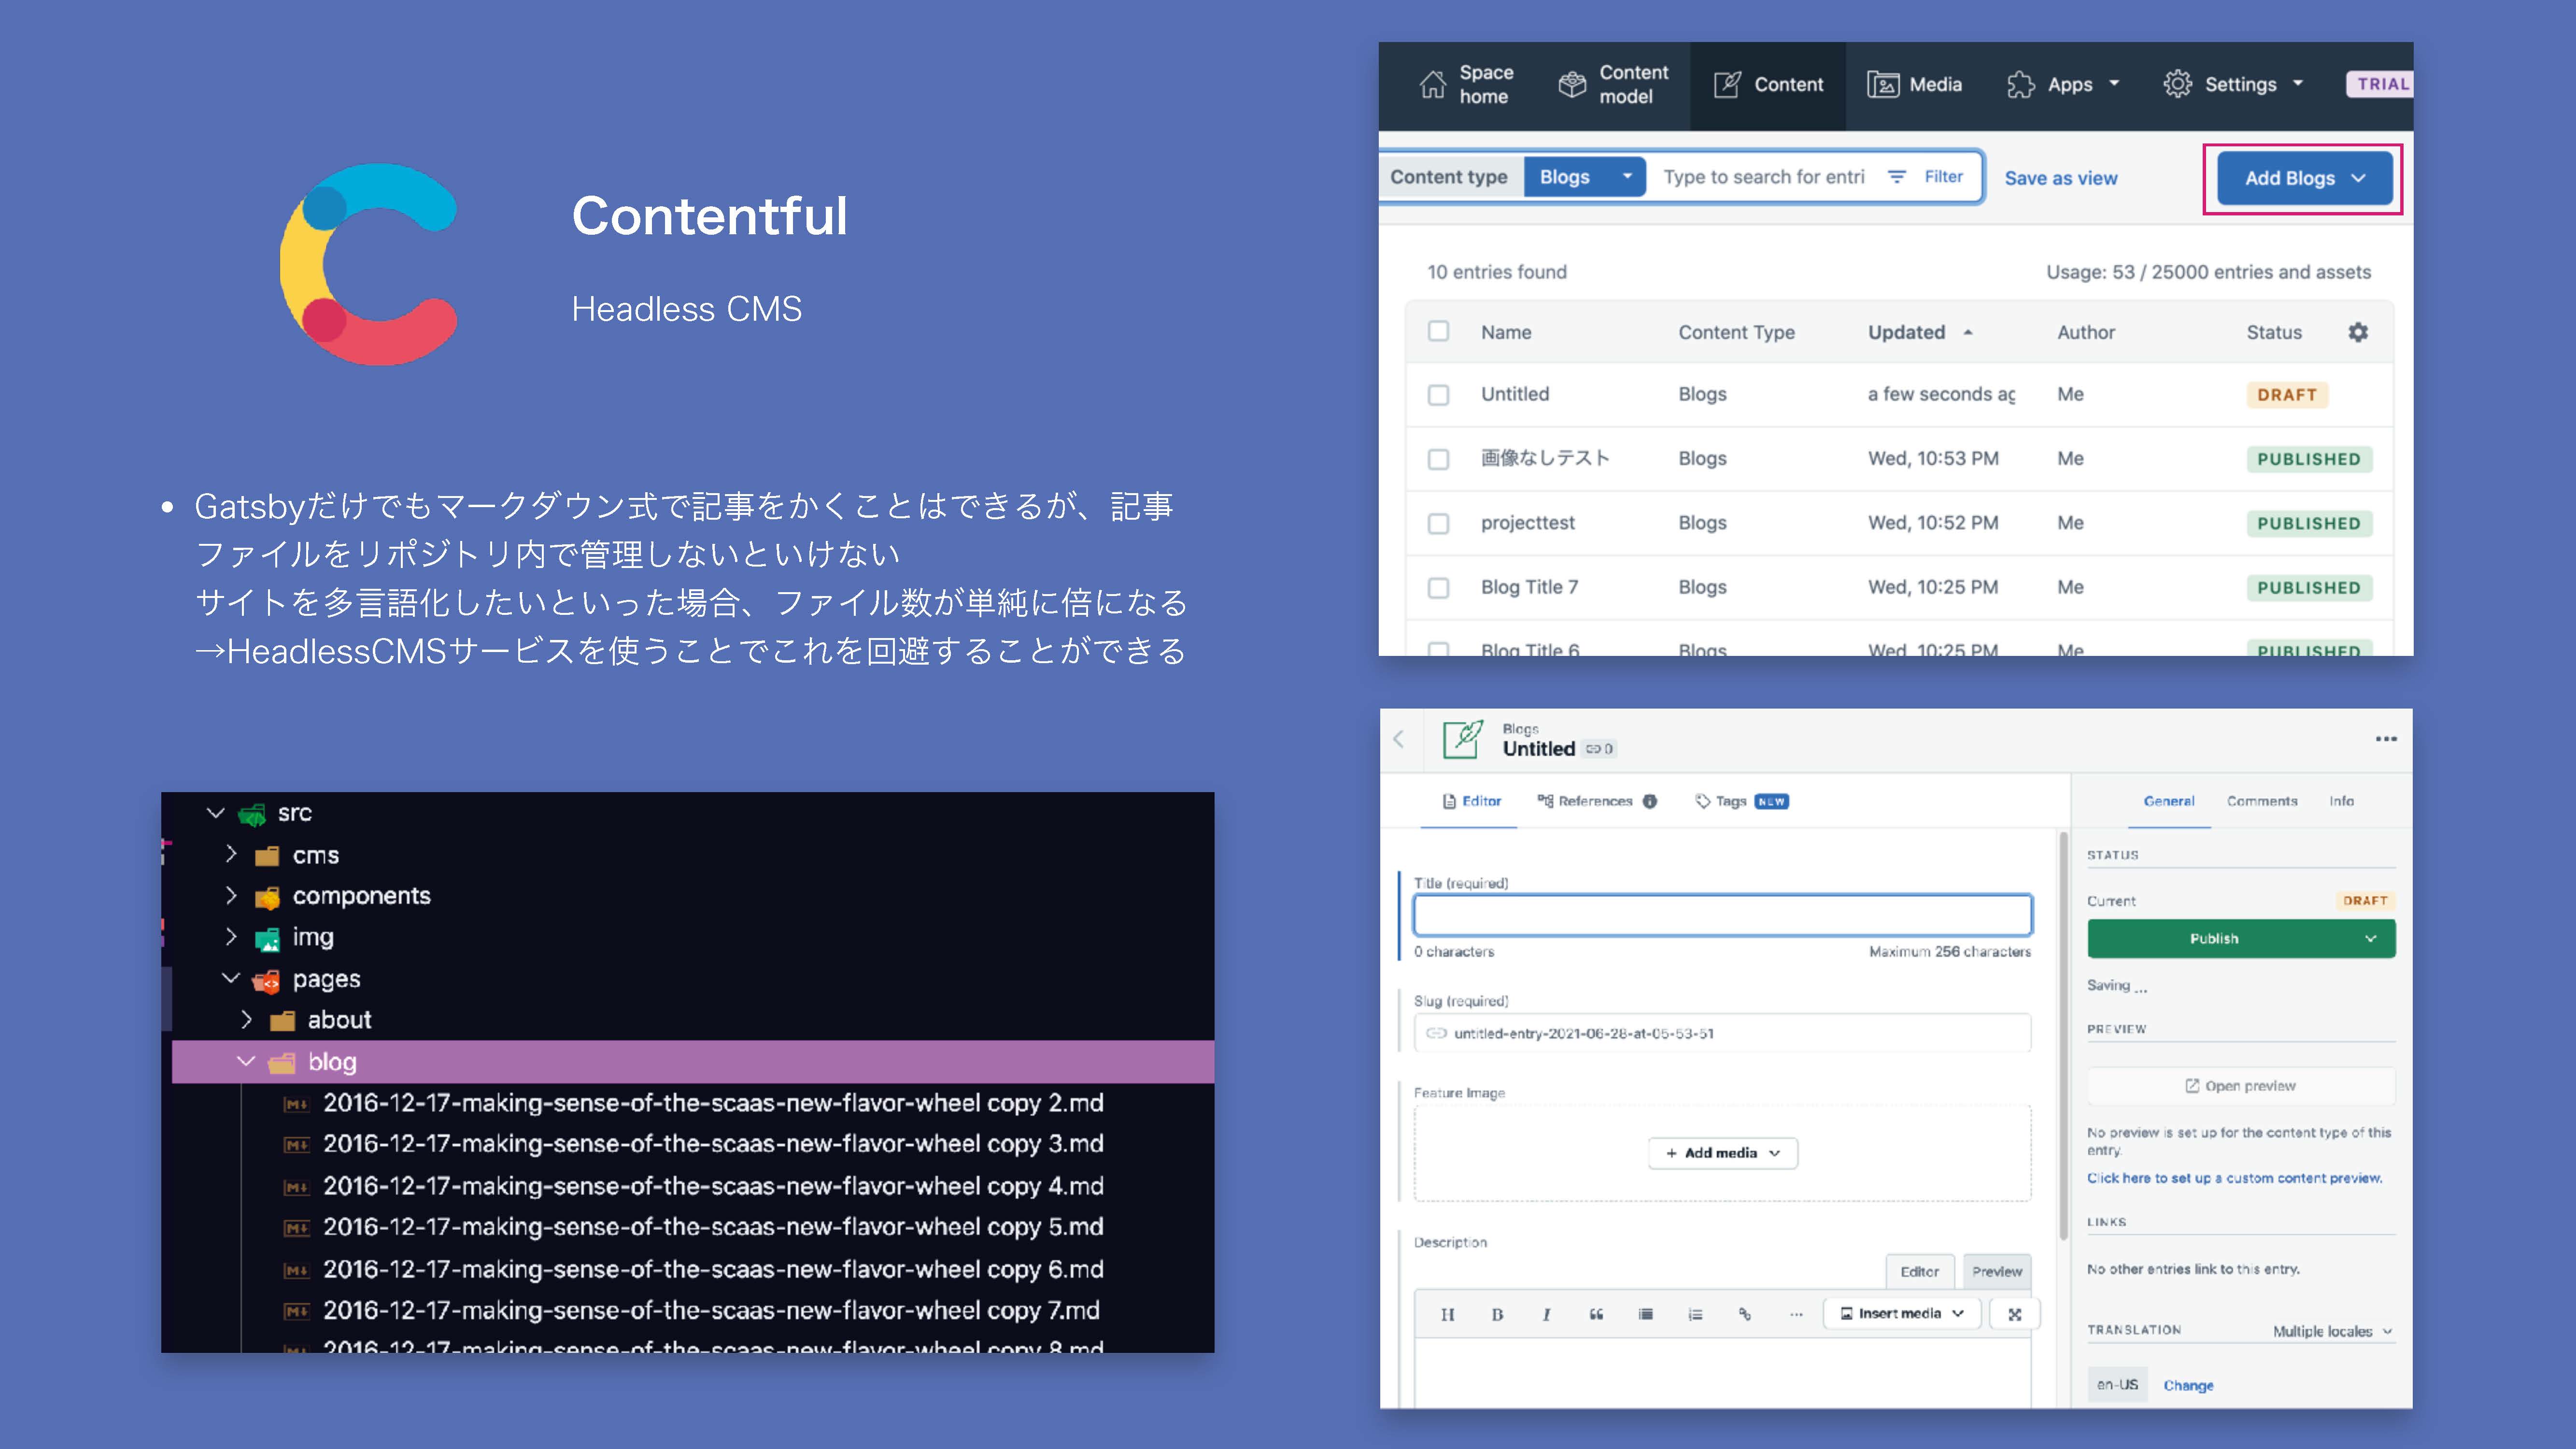Image resolution: width=2576 pixels, height=1449 pixels.
Task: Select the header select-all checkbox
Action: point(1438,331)
